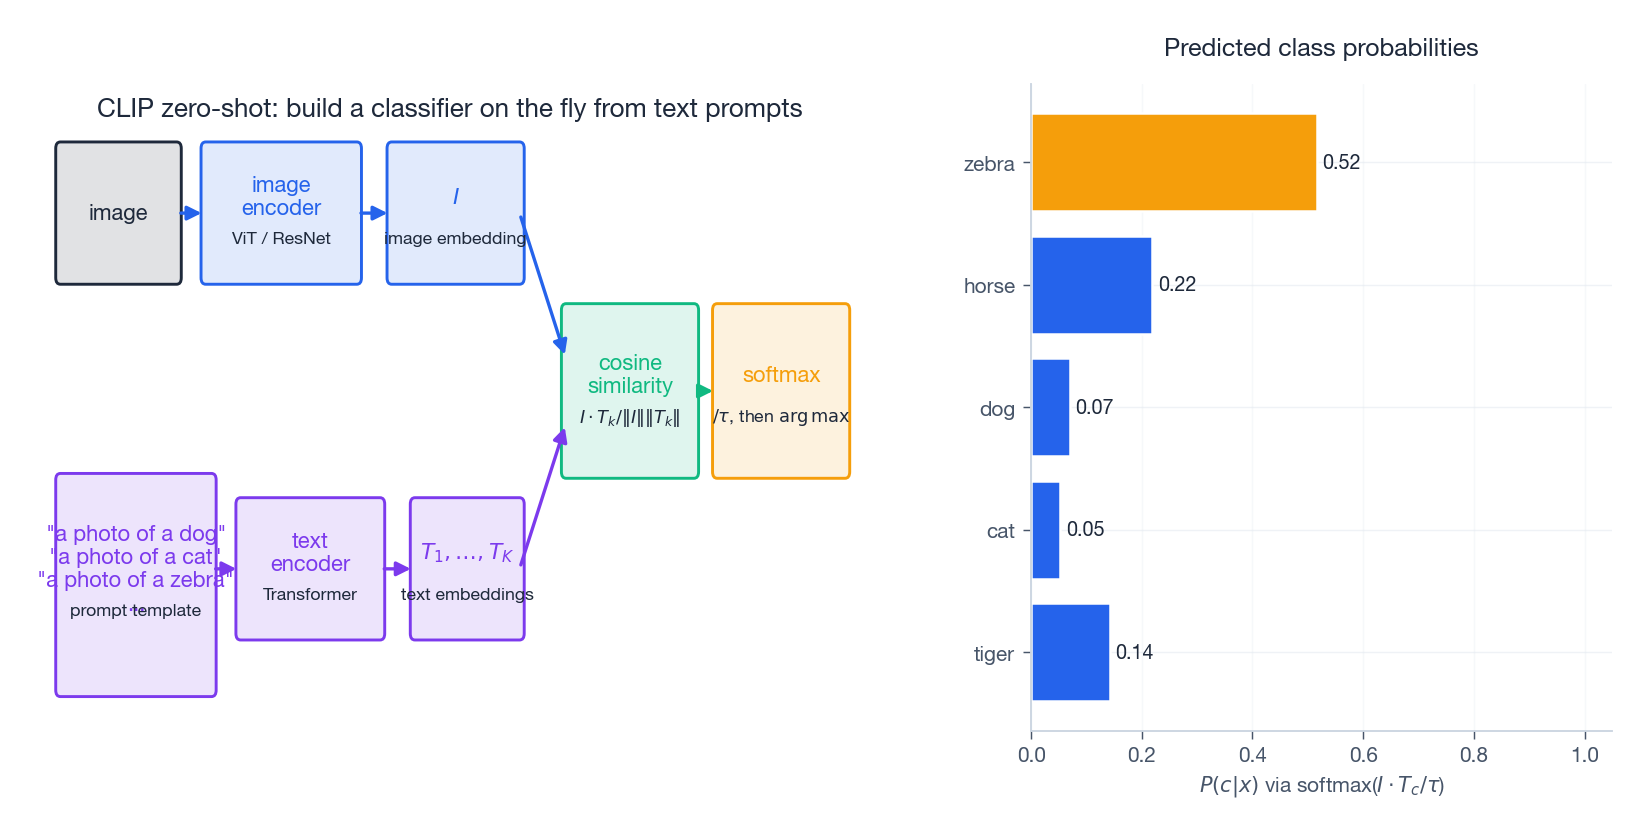Select the orange softmax block
This screenshot has width=1649, height=836.
click(781, 391)
